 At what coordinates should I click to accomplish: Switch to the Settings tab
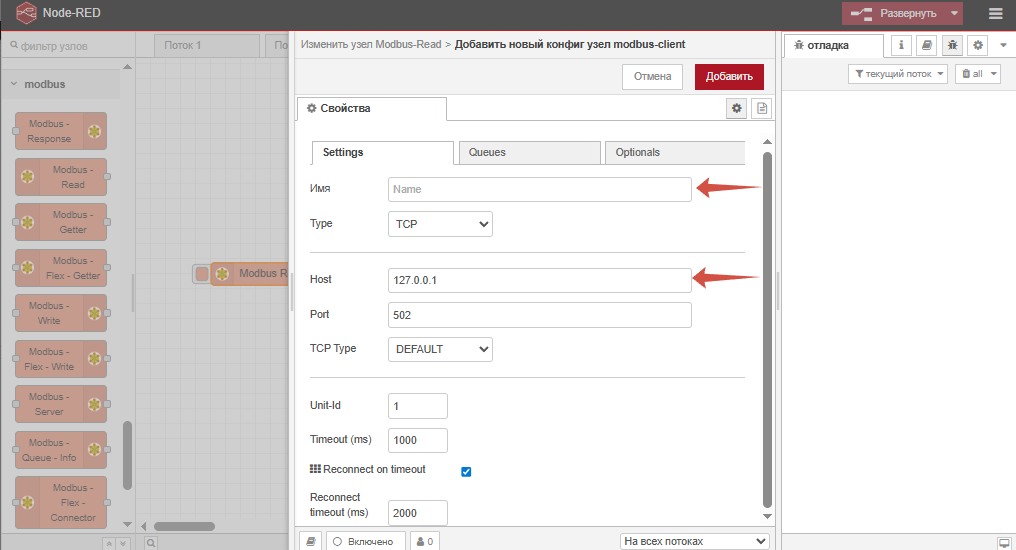pyautogui.click(x=383, y=153)
